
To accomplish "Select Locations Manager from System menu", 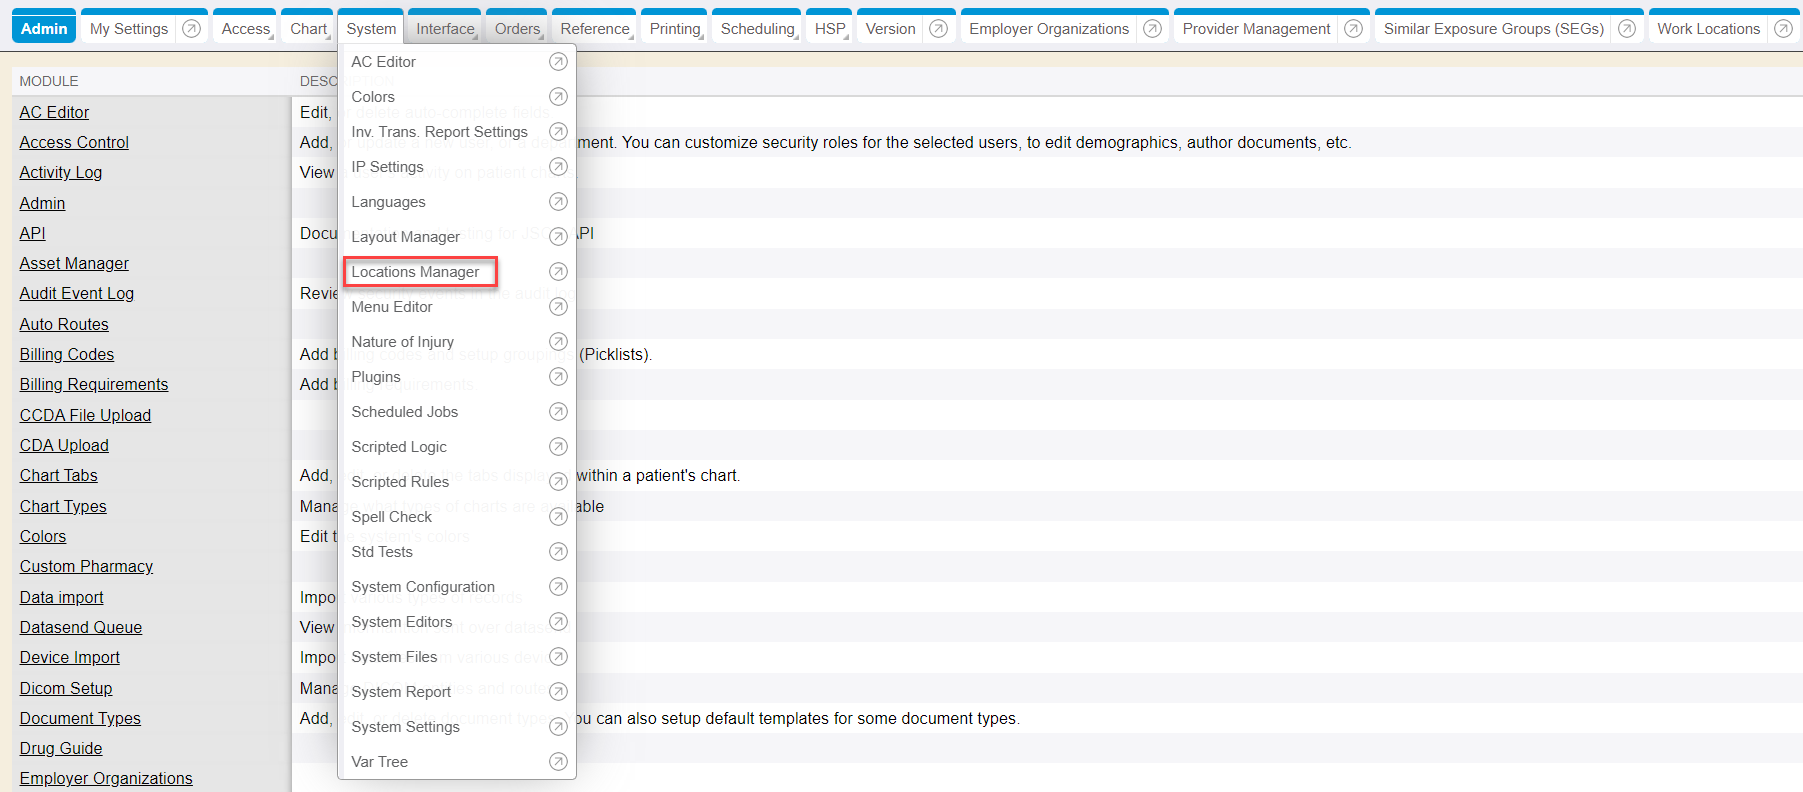I will [415, 272].
